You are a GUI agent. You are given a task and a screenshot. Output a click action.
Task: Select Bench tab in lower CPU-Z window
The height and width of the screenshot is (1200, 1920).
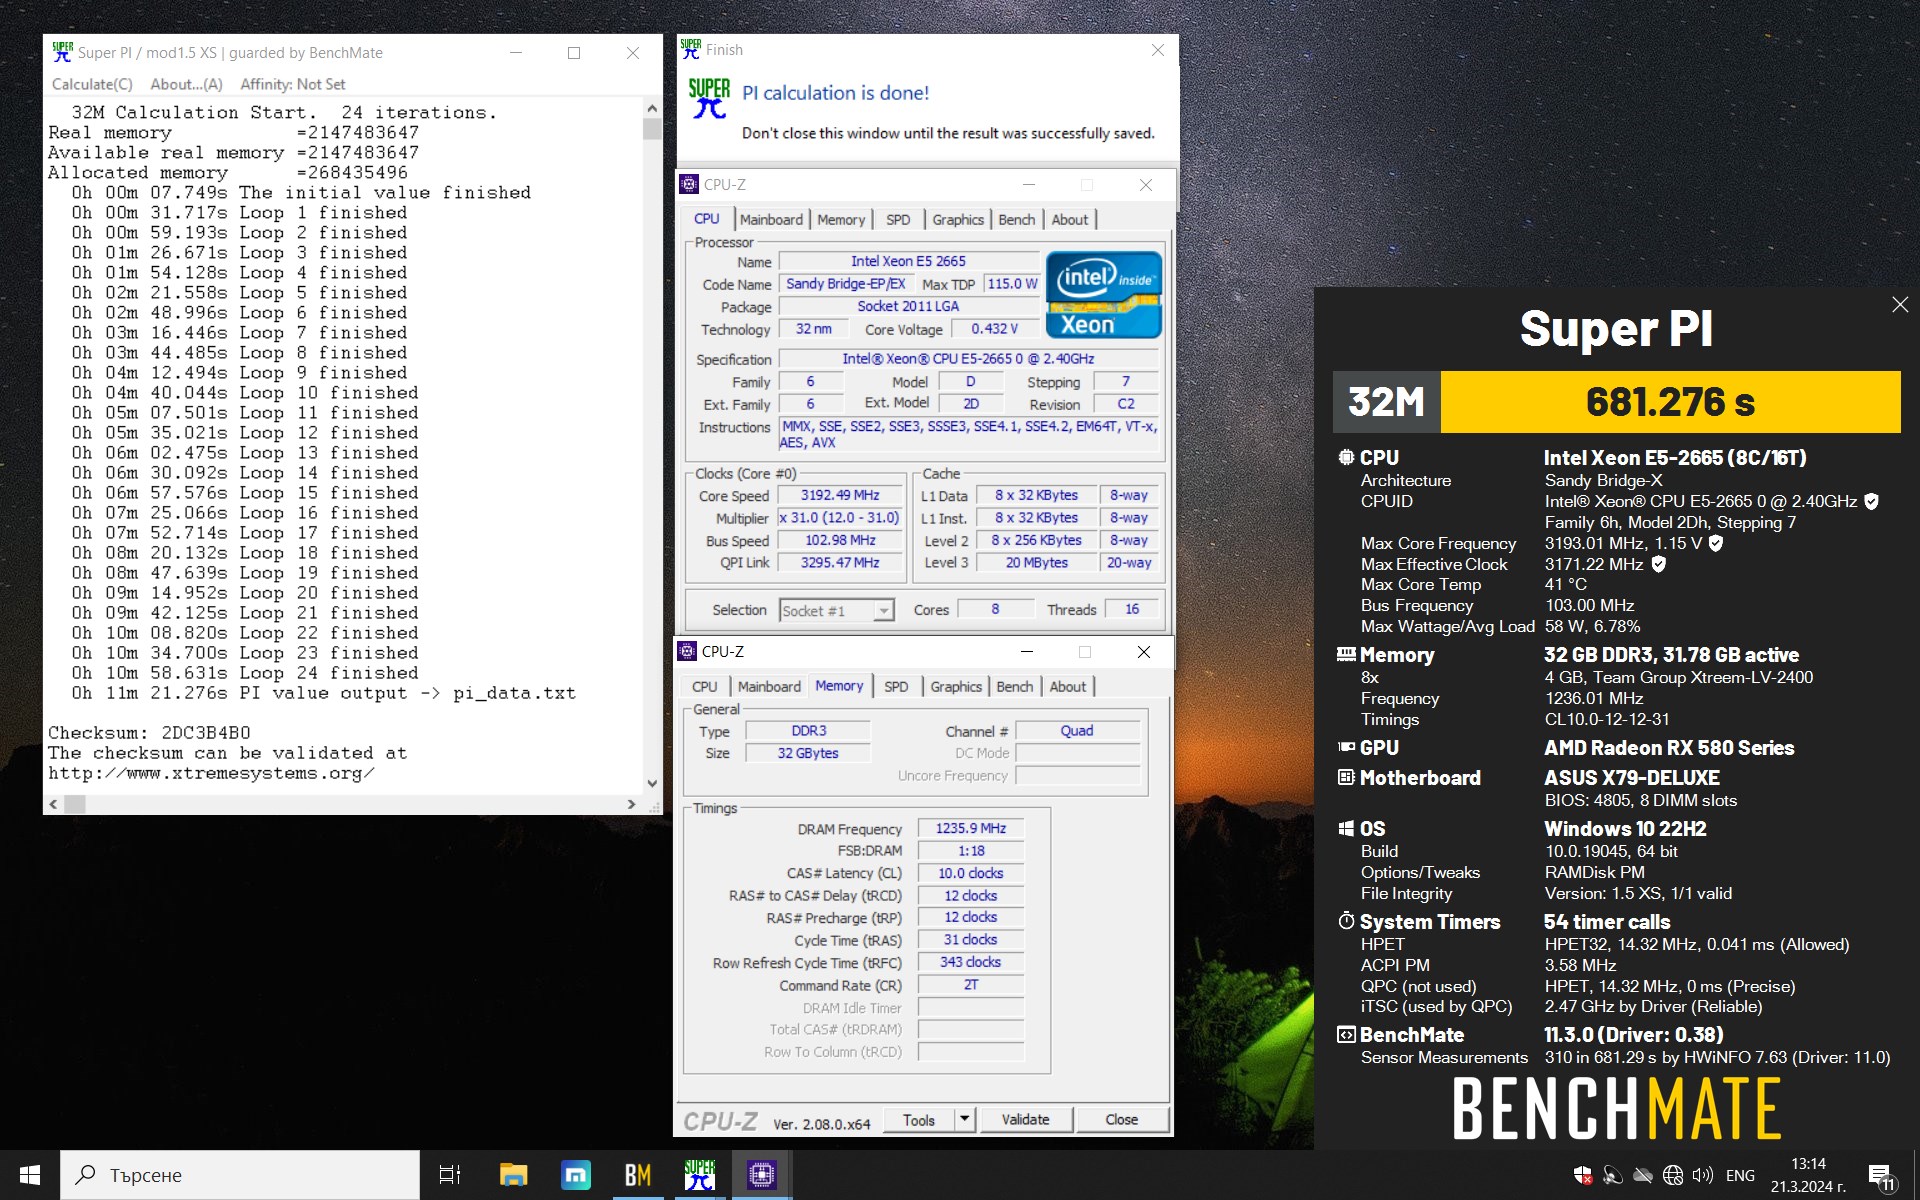(x=1015, y=687)
